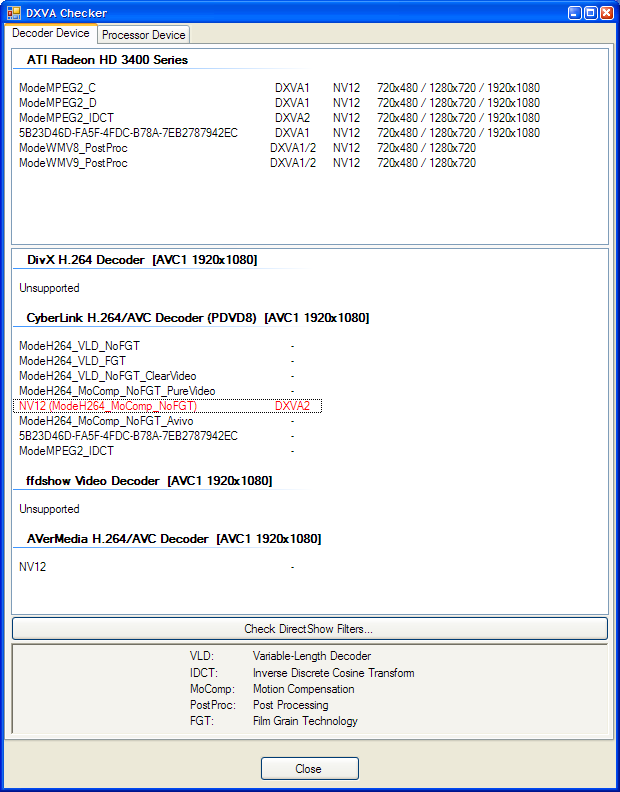Viewport: 620px width, 792px height.
Task: Click the DXVA Checker title bar icon
Action: pos(14,13)
